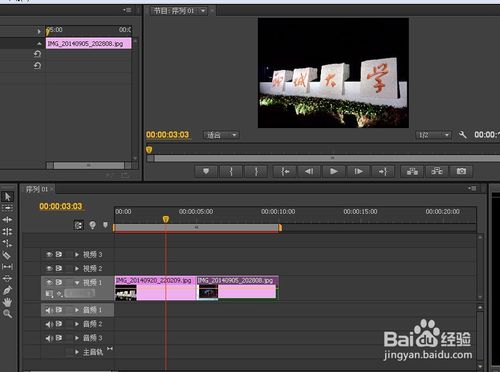This screenshot has height=372, width=500.
Task: Switch to the 序列 01 timeline tab
Action: [x=37, y=189]
